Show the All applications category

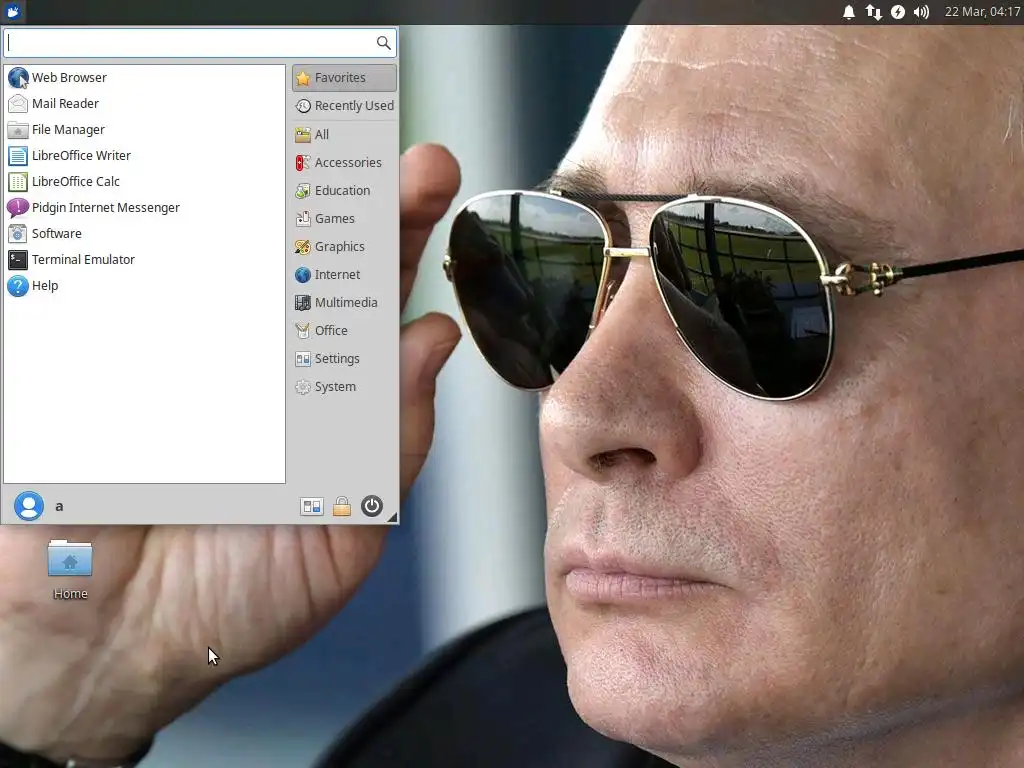tap(344, 135)
